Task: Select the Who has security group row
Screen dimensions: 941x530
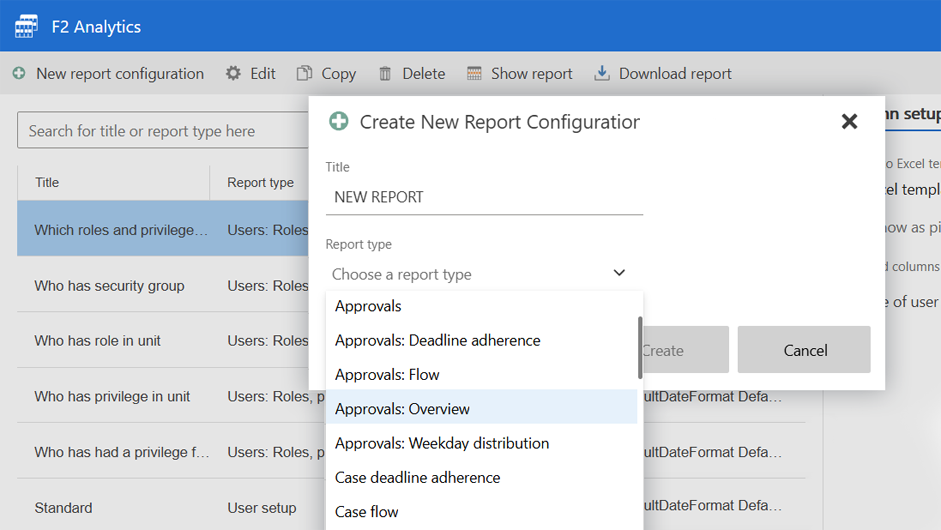Action: [x=163, y=285]
